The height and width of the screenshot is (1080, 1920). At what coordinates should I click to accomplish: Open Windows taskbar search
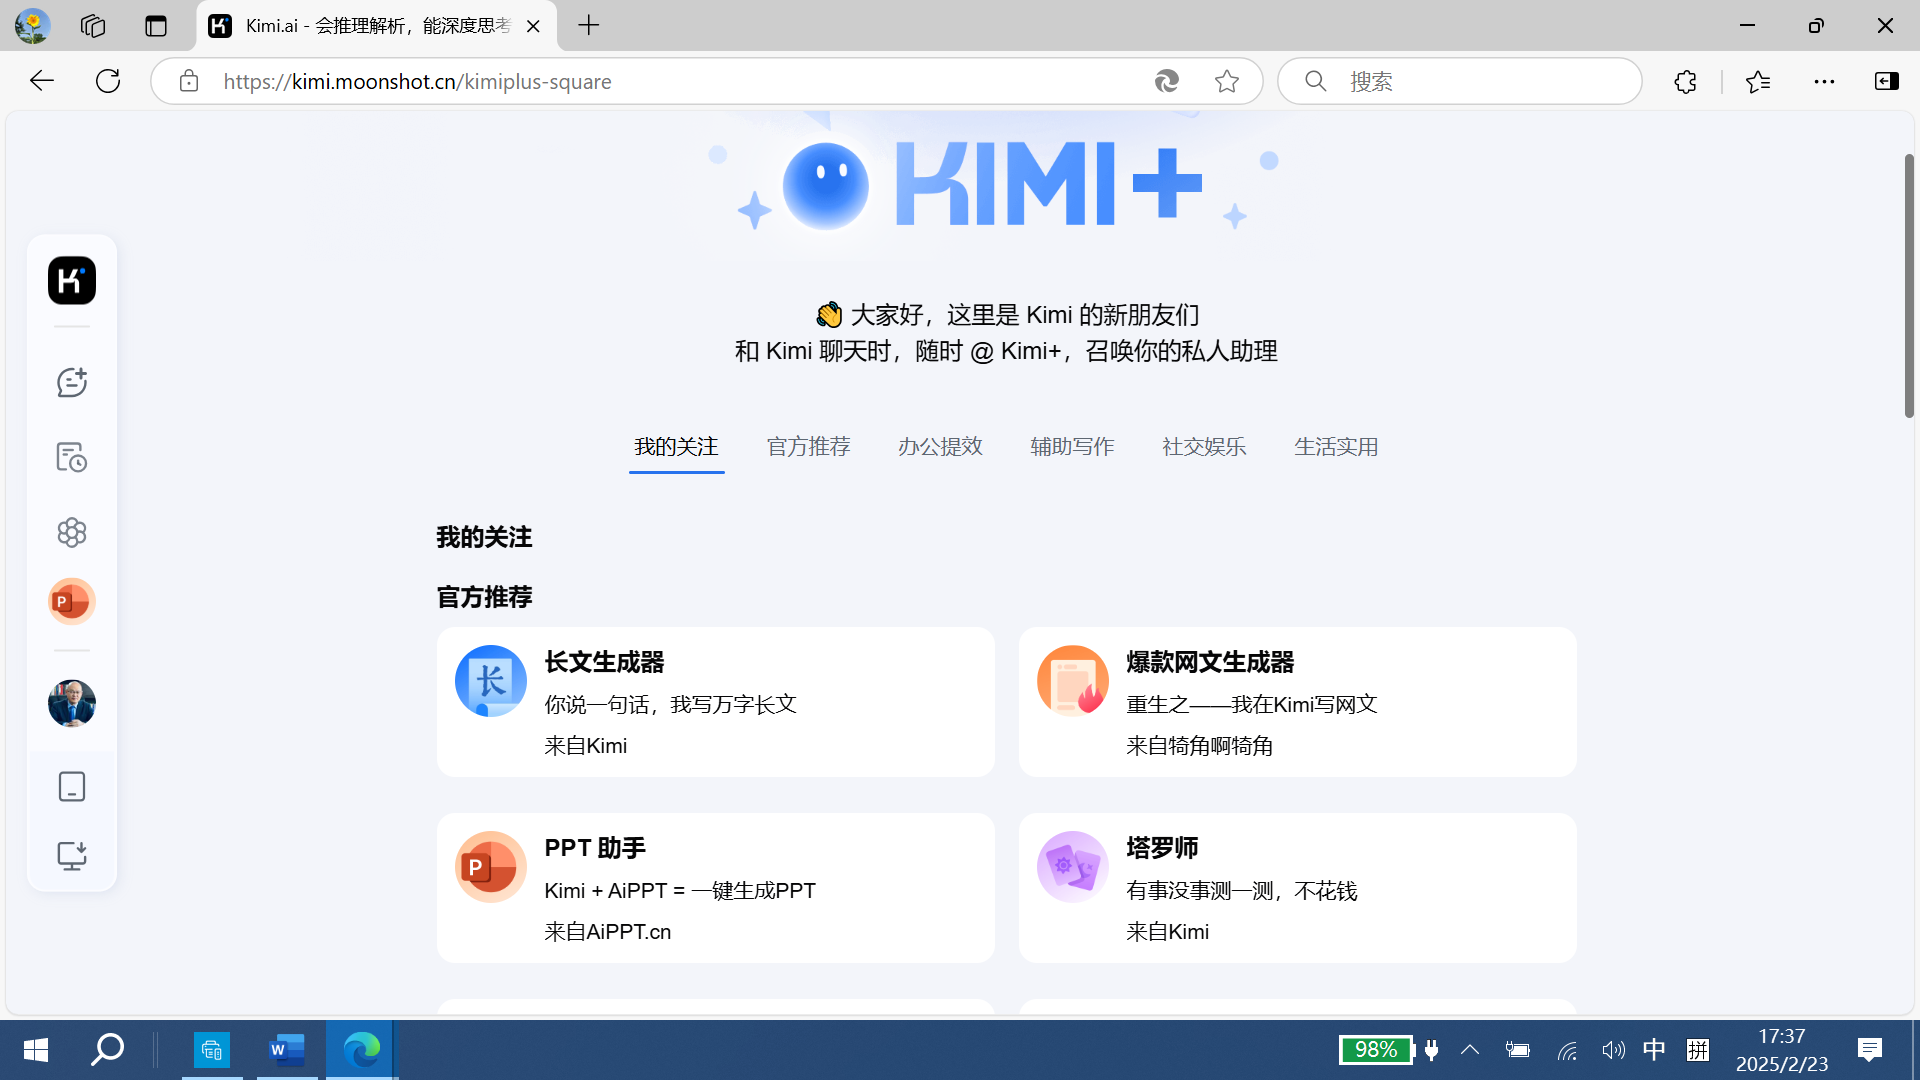click(x=108, y=1050)
